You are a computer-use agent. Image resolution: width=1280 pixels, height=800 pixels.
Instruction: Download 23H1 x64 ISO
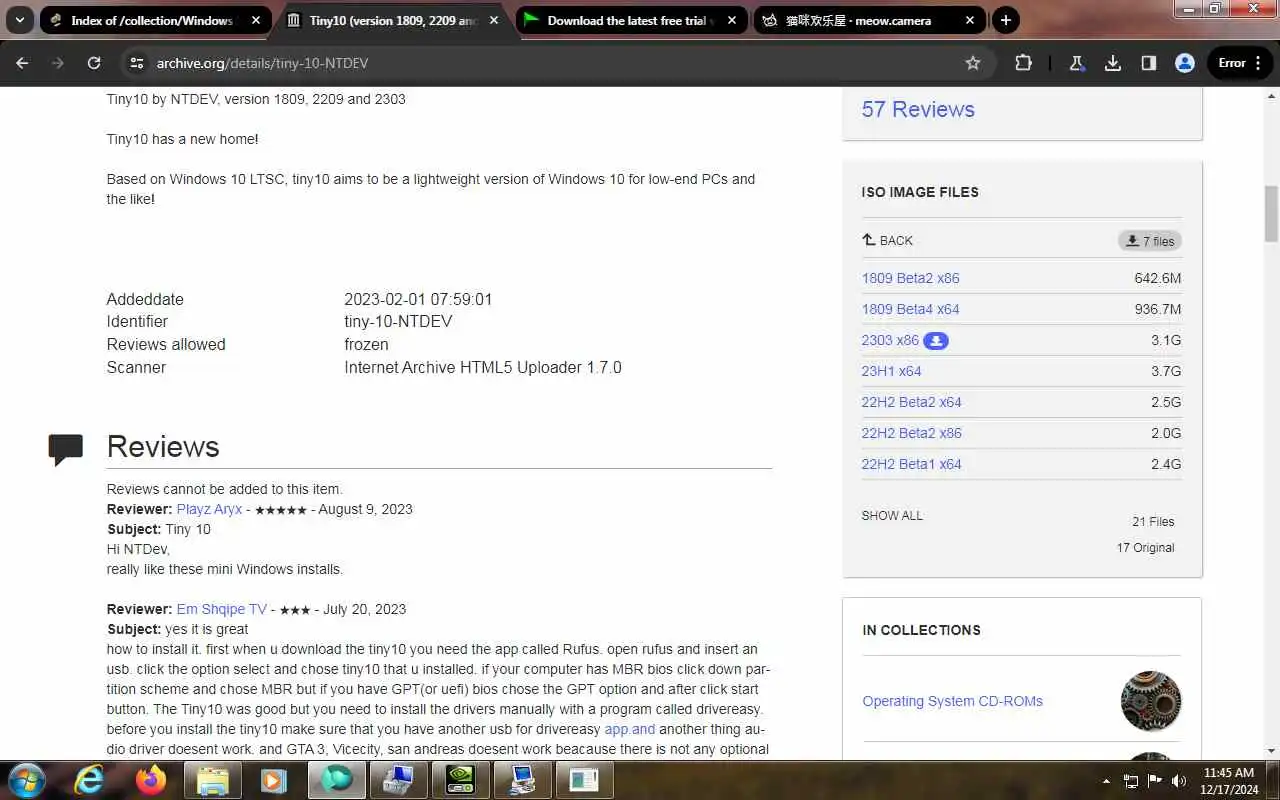point(891,371)
